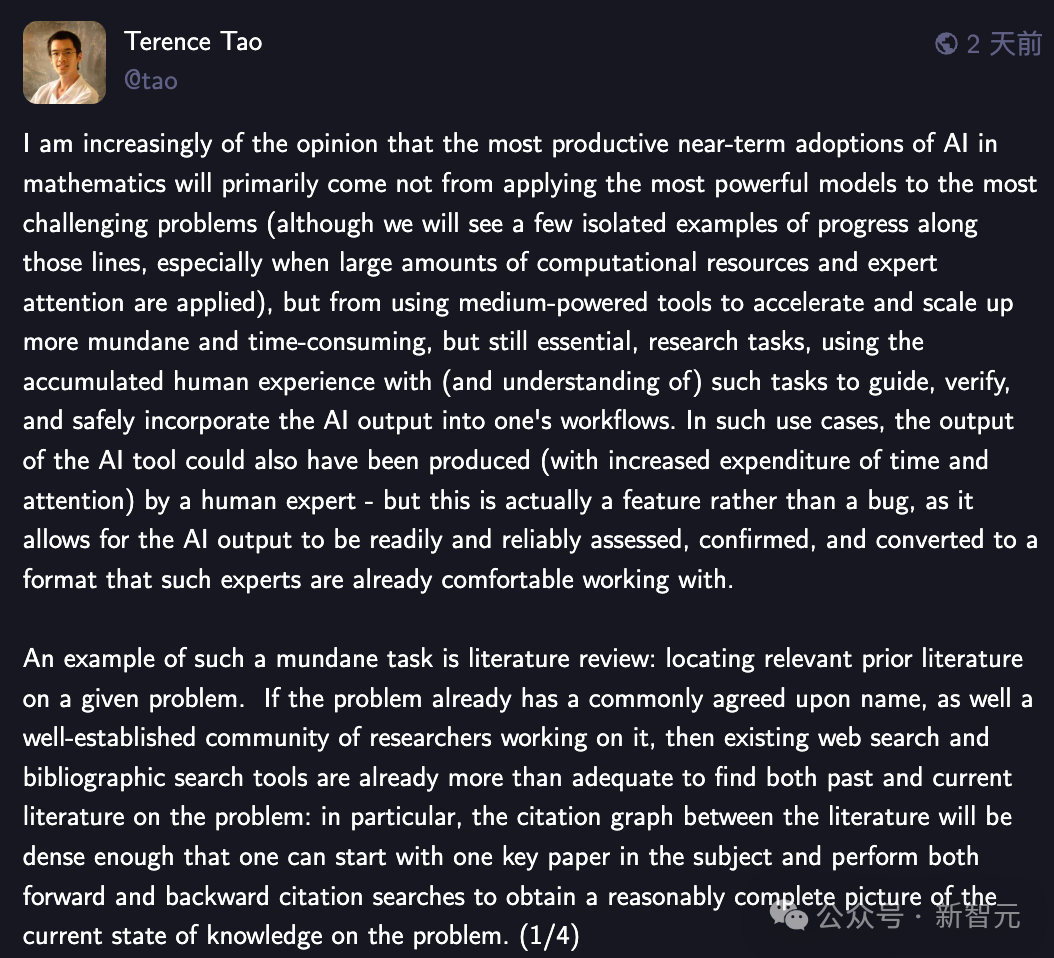This screenshot has width=1054, height=958.
Task: Open the post's "2 天前" timestamp
Action: click(x=1004, y=44)
